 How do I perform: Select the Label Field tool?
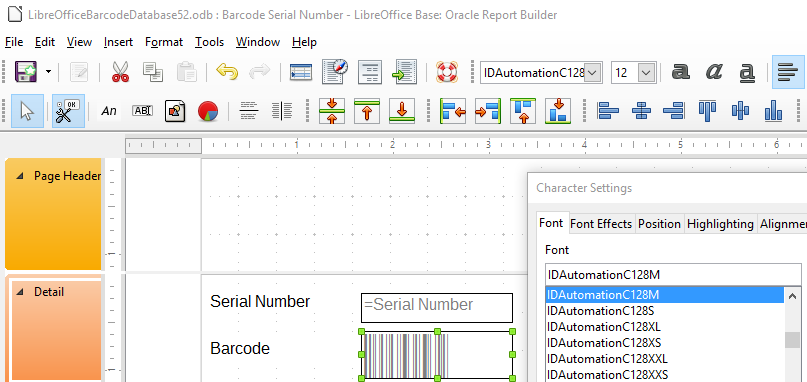[x=109, y=111]
